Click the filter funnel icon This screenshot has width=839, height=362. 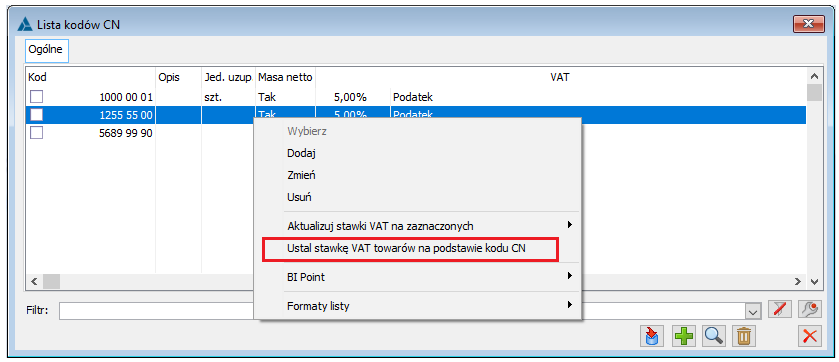pos(779,309)
